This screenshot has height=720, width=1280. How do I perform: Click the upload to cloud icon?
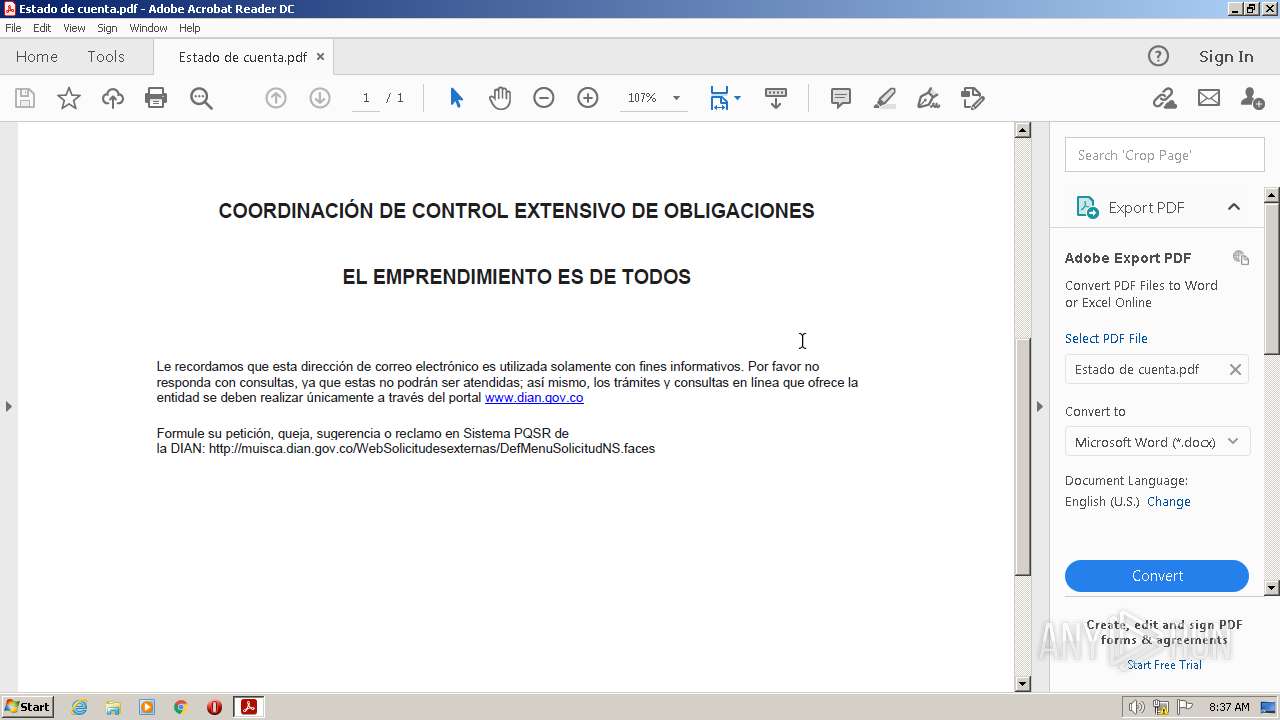click(113, 98)
